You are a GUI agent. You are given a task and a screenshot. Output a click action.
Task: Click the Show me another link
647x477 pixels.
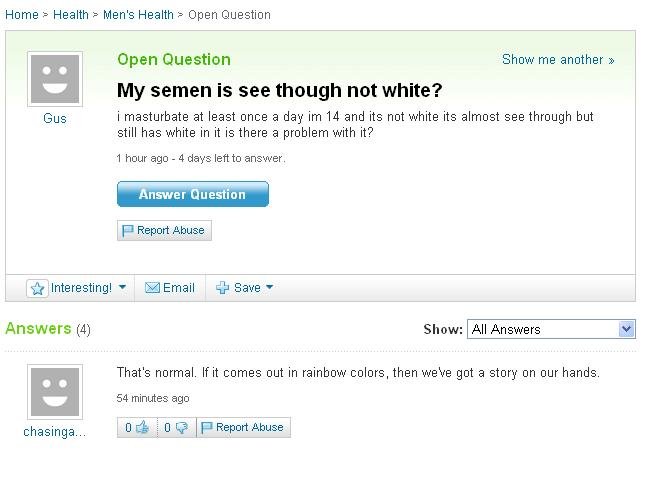(558, 59)
